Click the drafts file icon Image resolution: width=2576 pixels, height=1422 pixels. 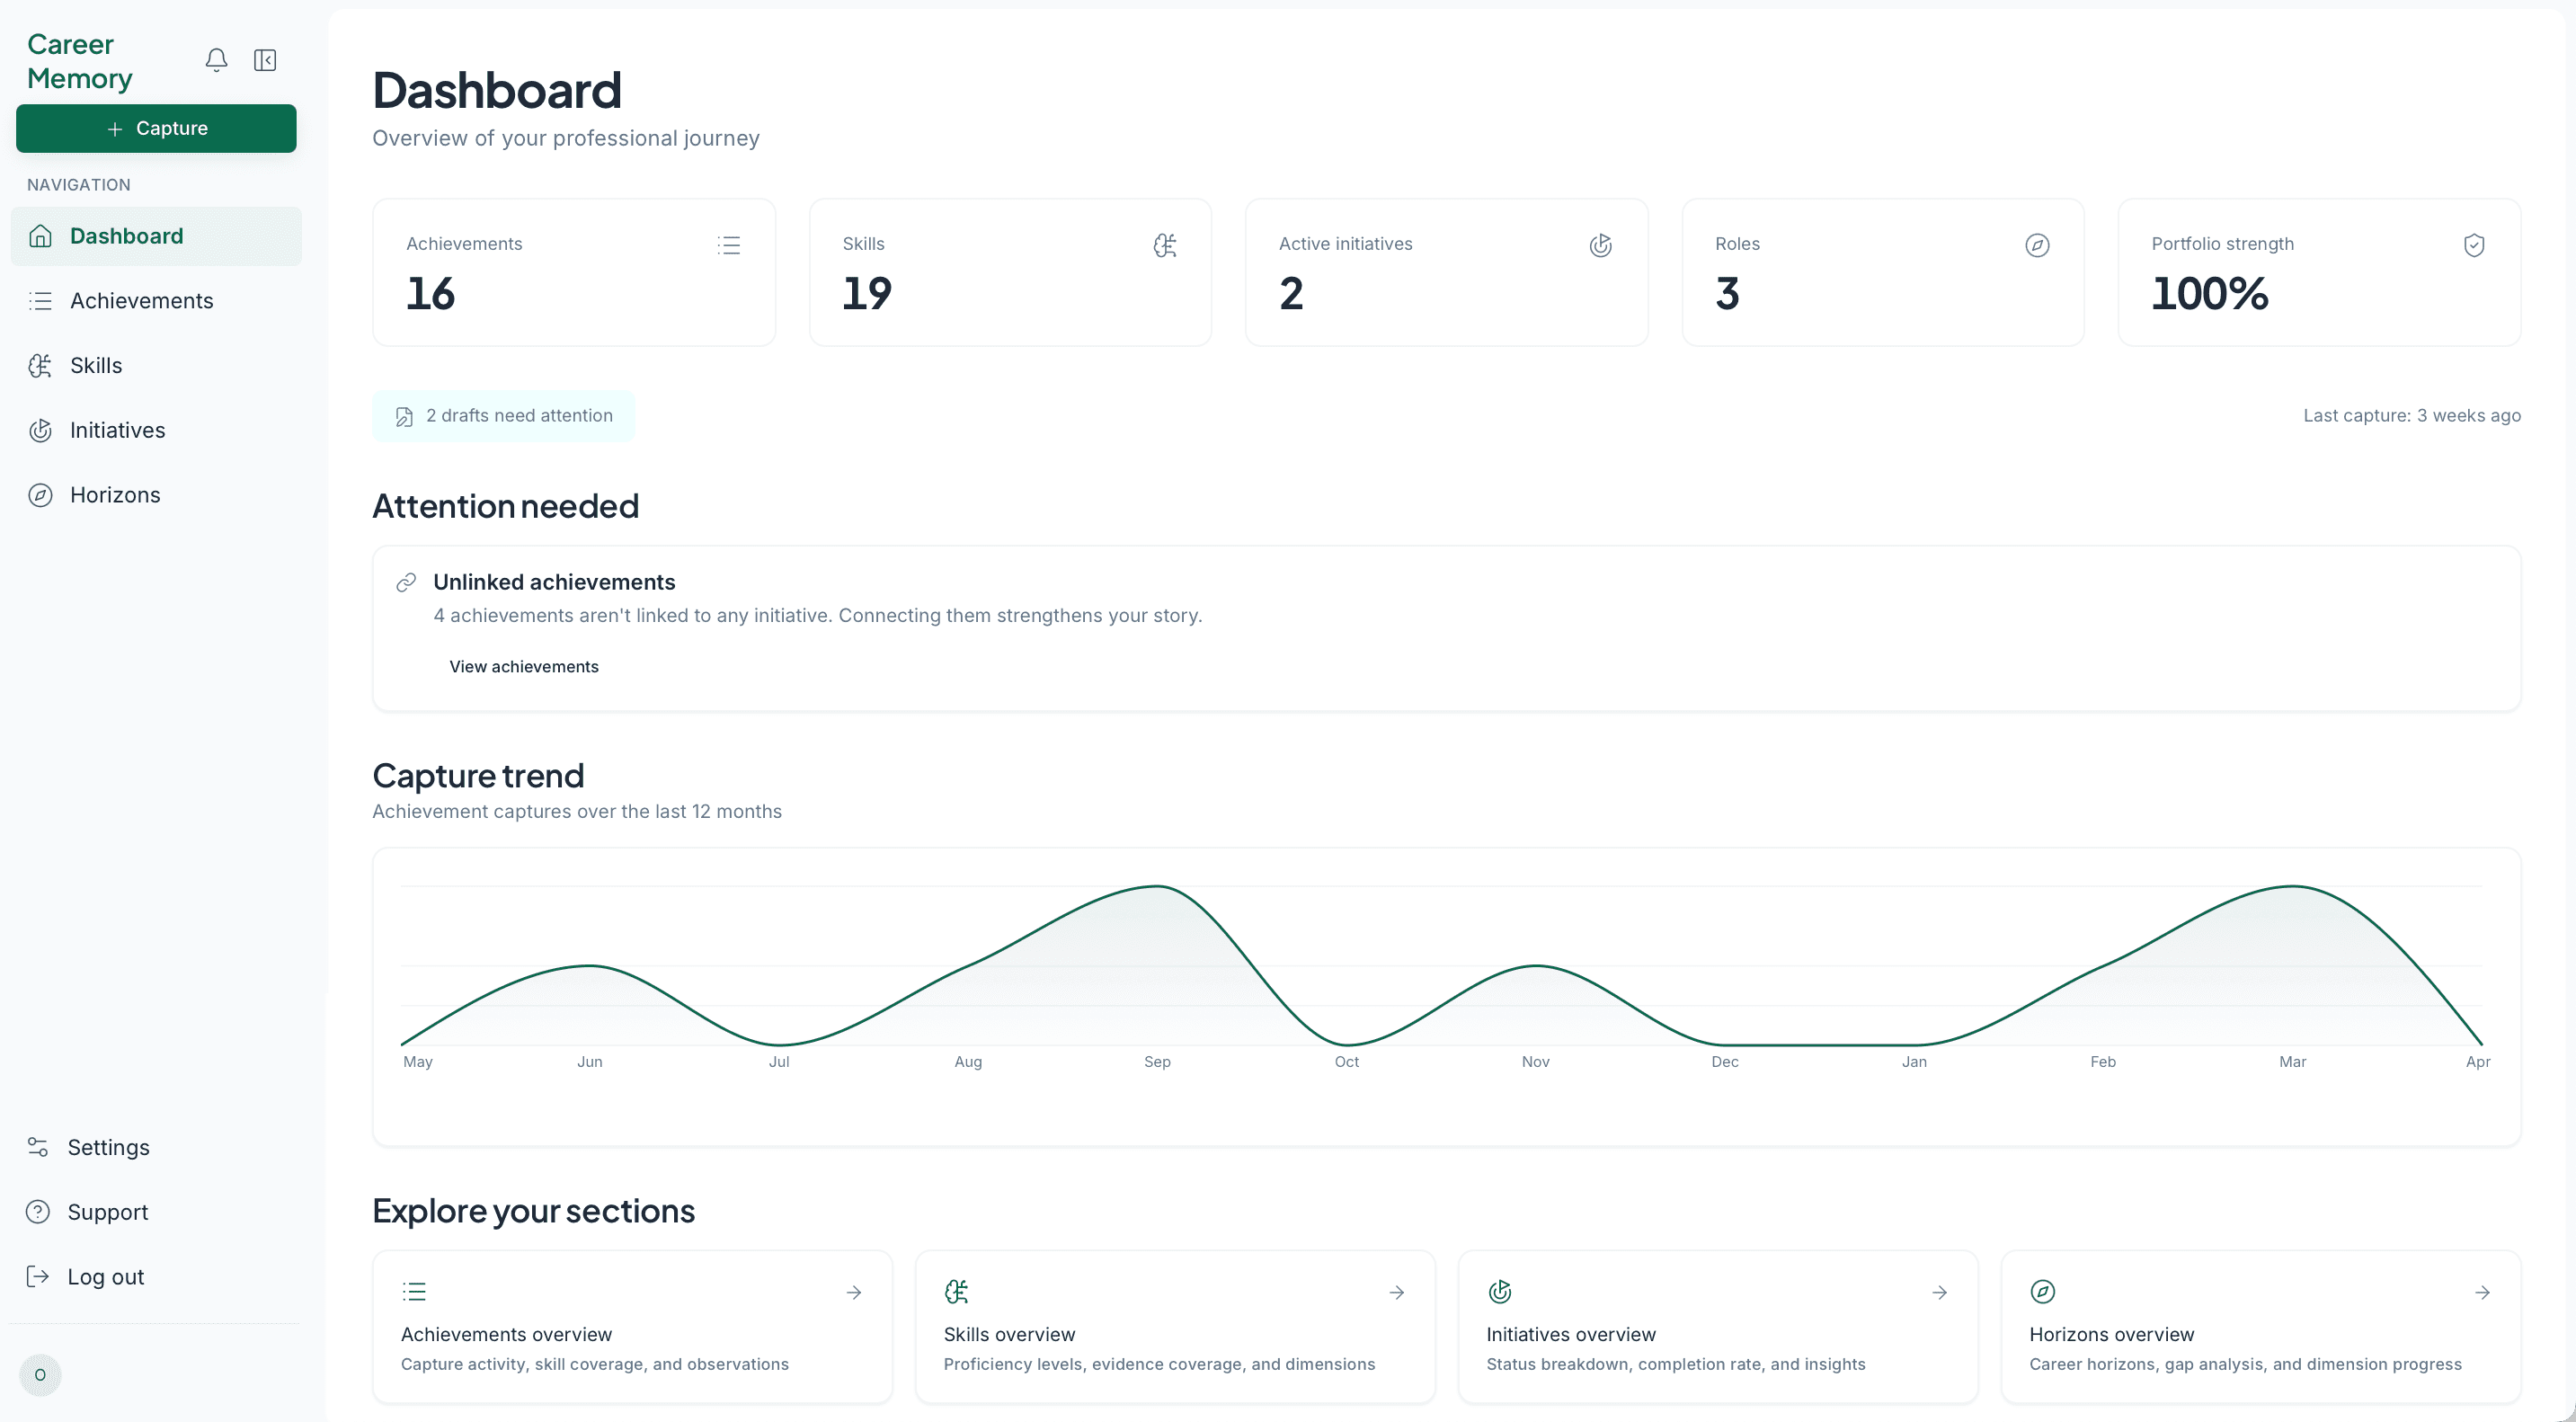[x=404, y=417]
